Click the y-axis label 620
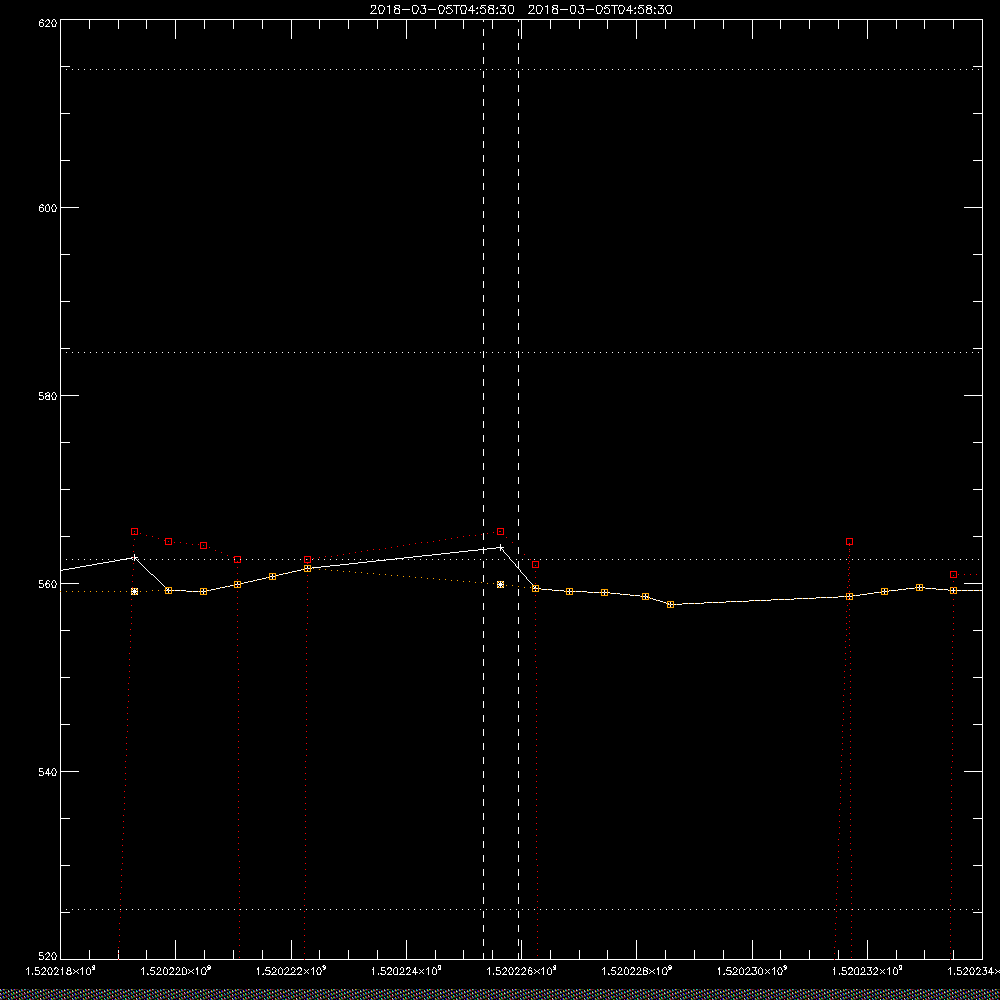This screenshot has height=1000, width=1000. [48, 23]
